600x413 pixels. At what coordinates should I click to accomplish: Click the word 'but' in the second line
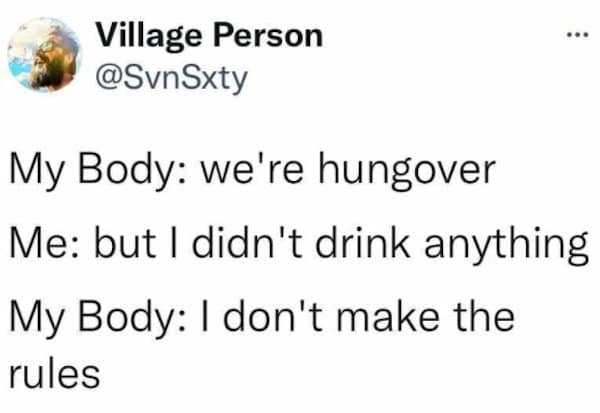click(x=125, y=243)
